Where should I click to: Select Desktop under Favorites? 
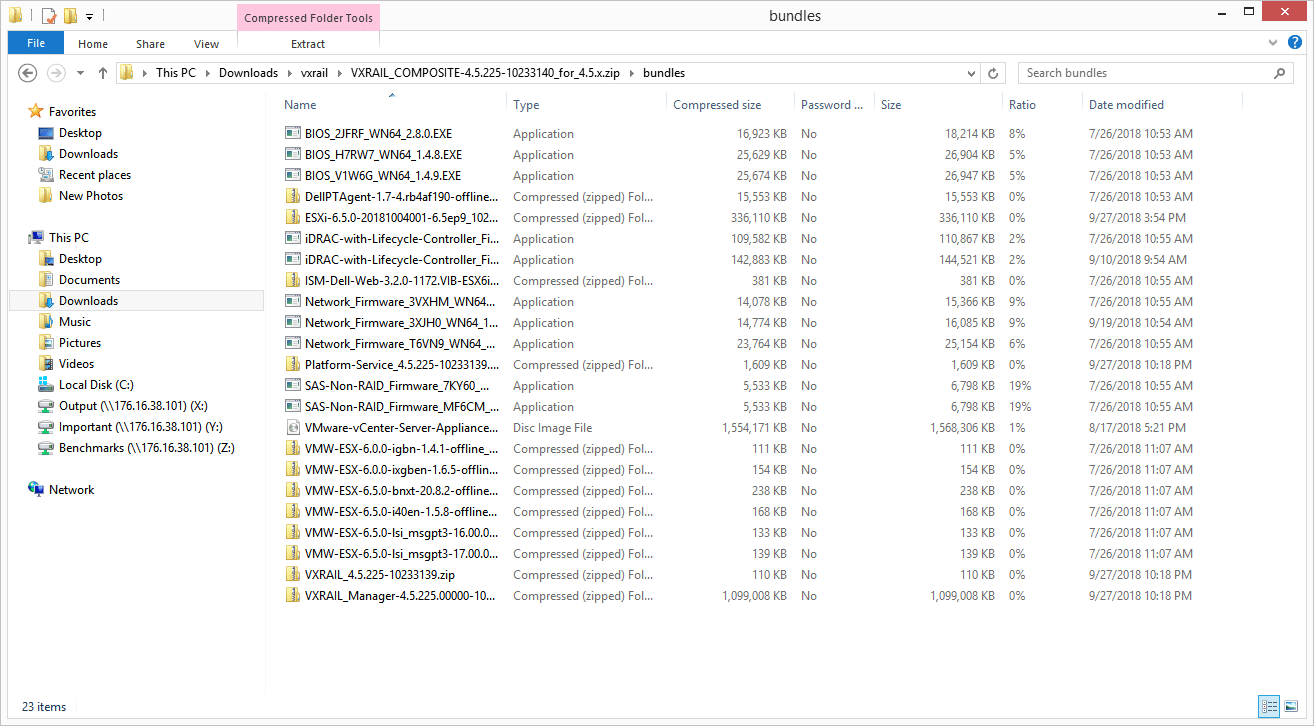point(80,133)
